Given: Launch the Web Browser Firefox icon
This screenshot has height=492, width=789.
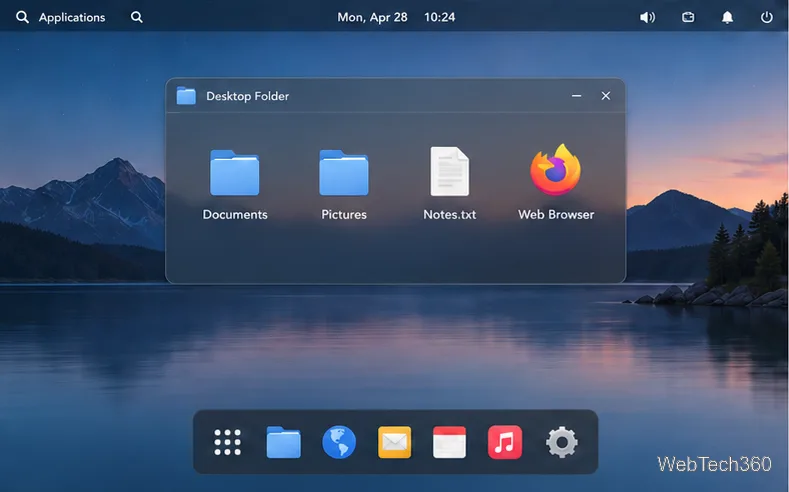Looking at the screenshot, I should (556, 170).
